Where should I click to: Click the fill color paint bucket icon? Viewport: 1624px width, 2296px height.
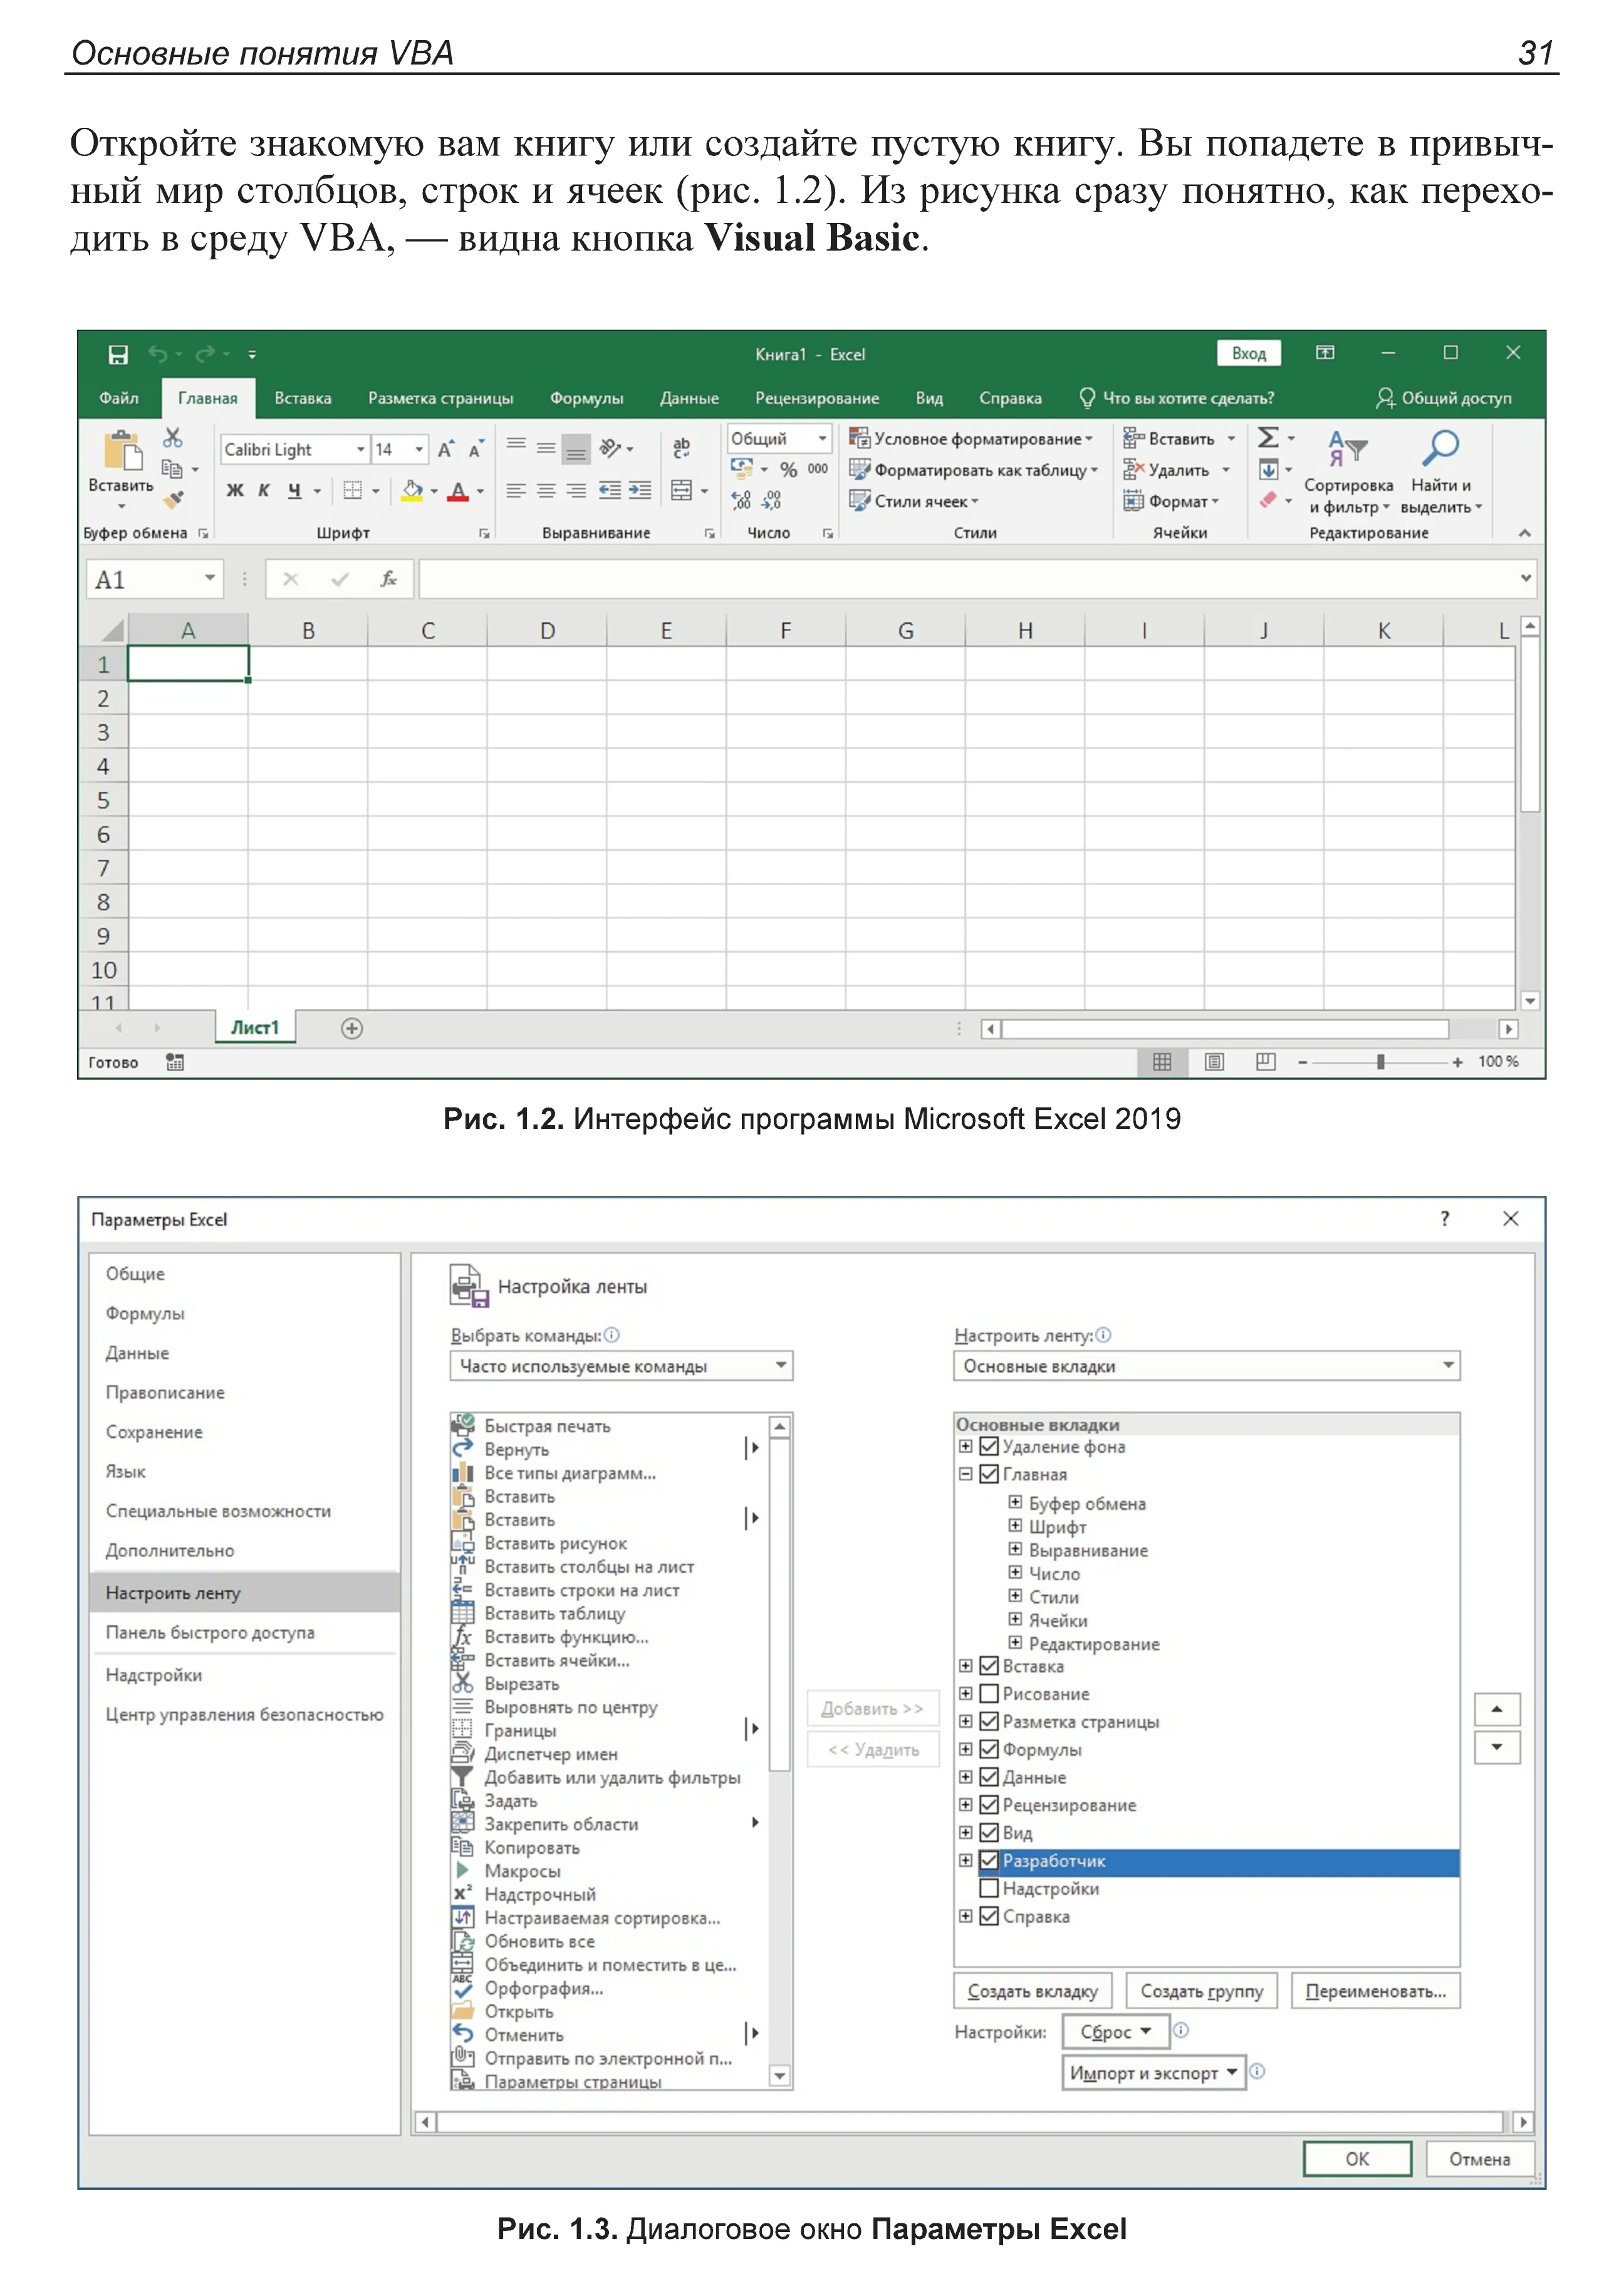click(x=411, y=490)
